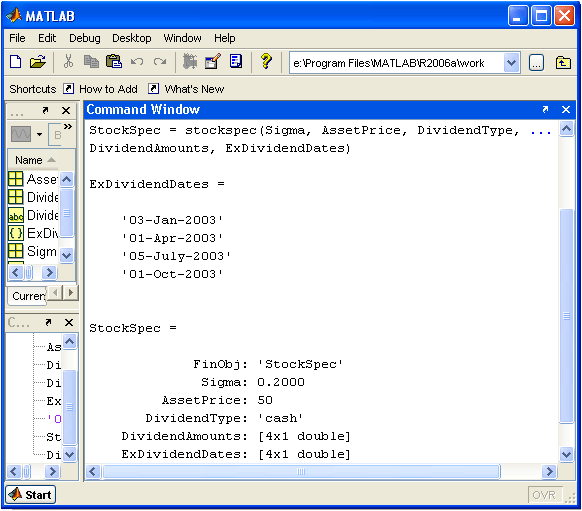Click Workspace list scroll up arrow
This screenshot has width=582, height=511.
(66, 179)
